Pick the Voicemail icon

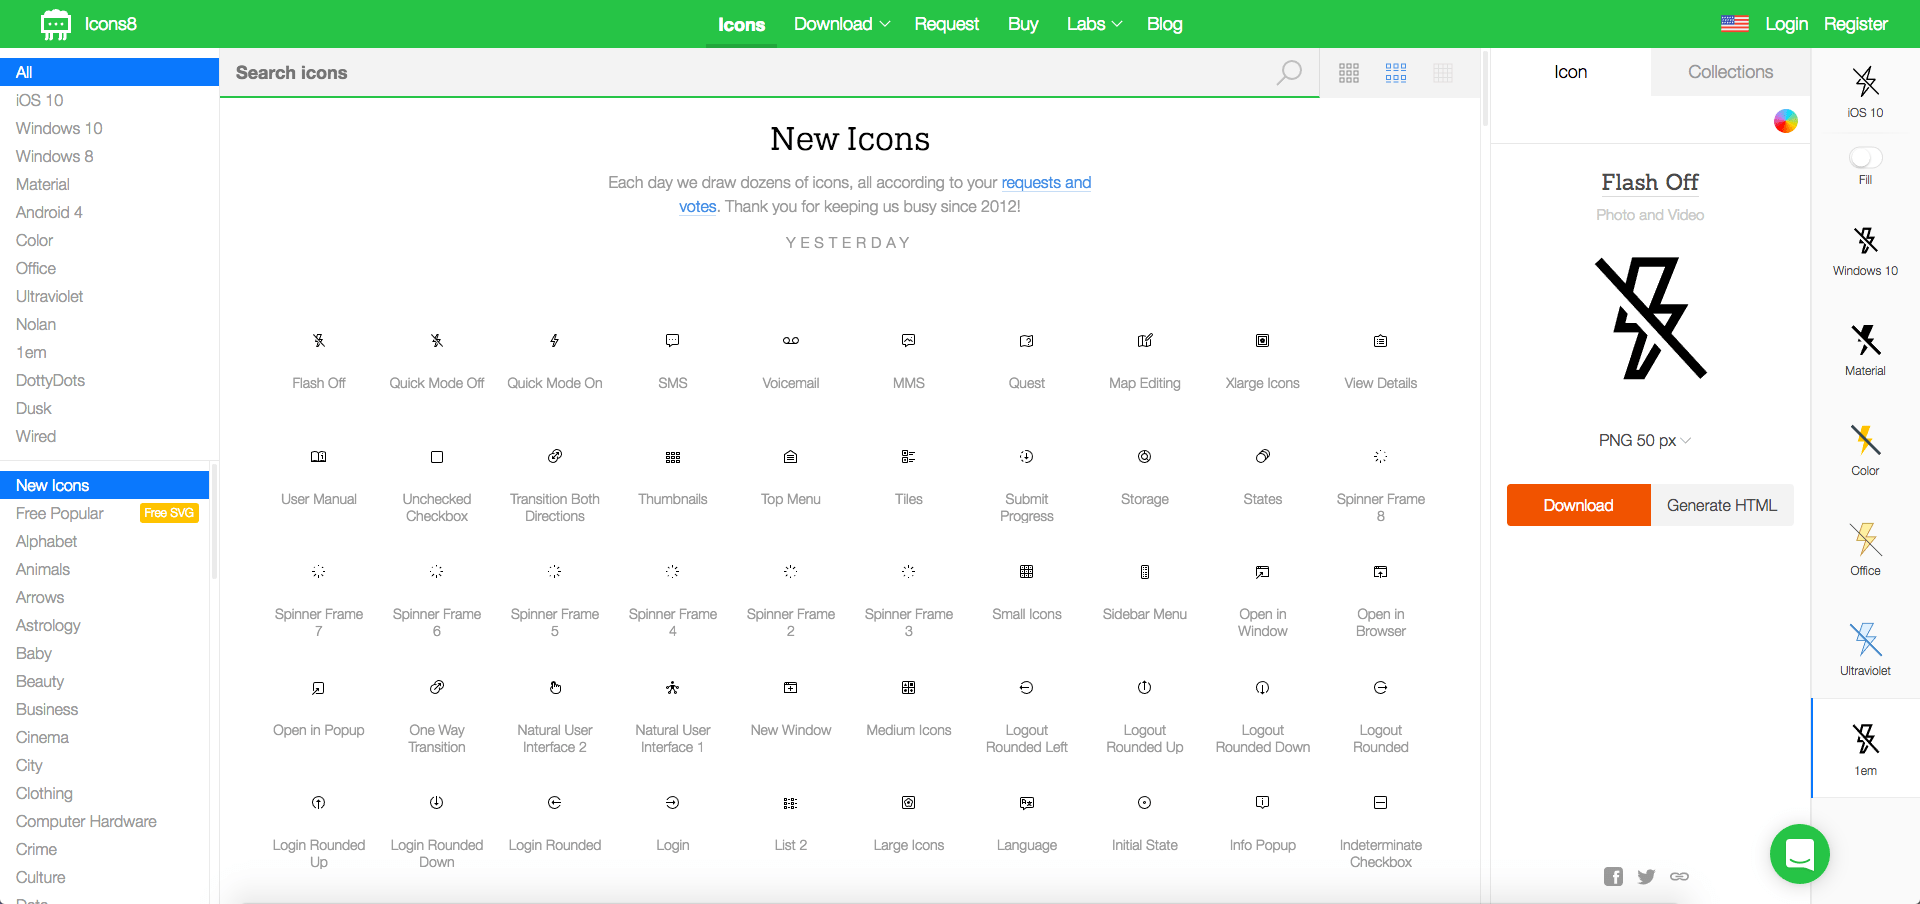click(791, 341)
